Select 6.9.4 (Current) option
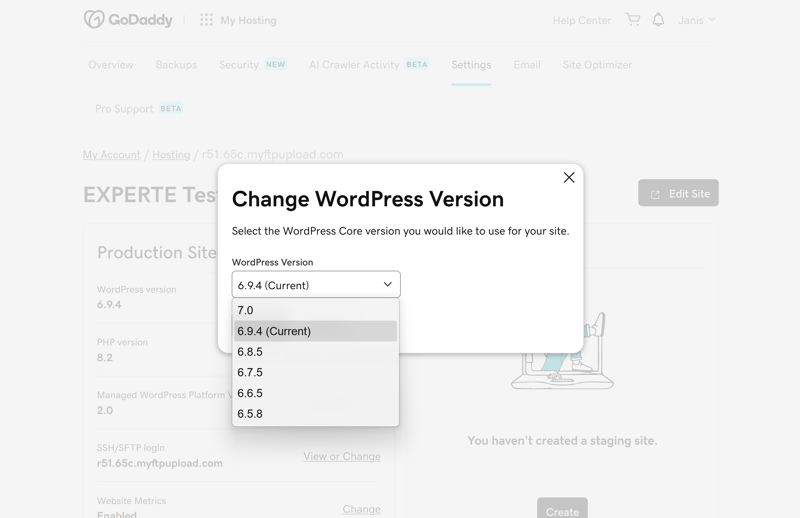This screenshot has height=518, width=800. tap(315, 331)
